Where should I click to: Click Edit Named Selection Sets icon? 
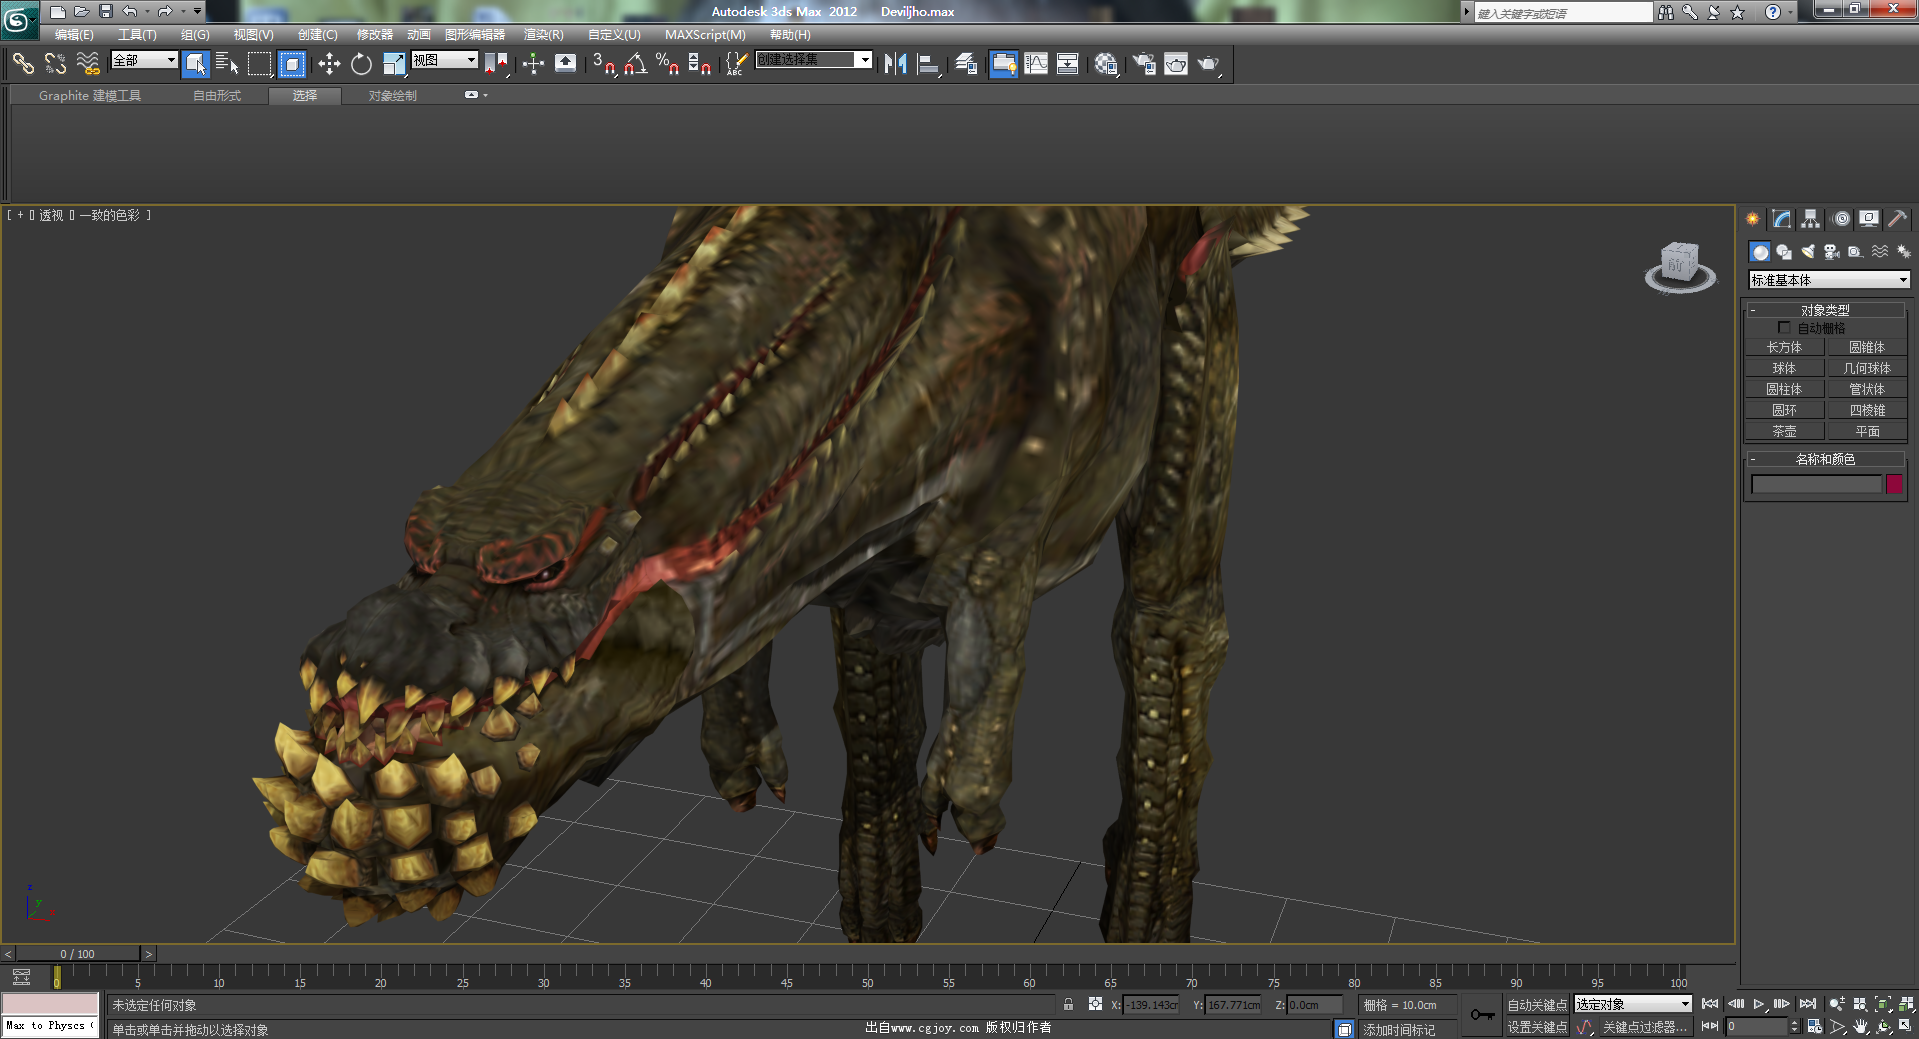coord(736,64)
